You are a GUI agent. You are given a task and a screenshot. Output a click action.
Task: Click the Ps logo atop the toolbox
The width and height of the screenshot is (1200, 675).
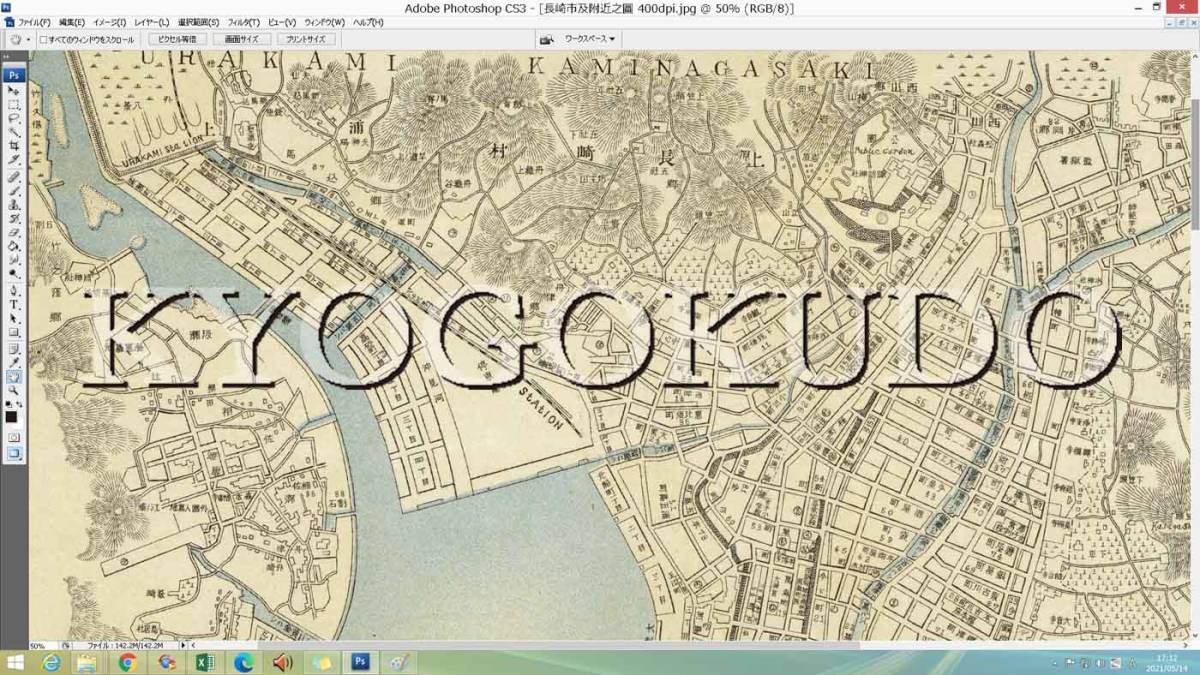coord(14,74)
